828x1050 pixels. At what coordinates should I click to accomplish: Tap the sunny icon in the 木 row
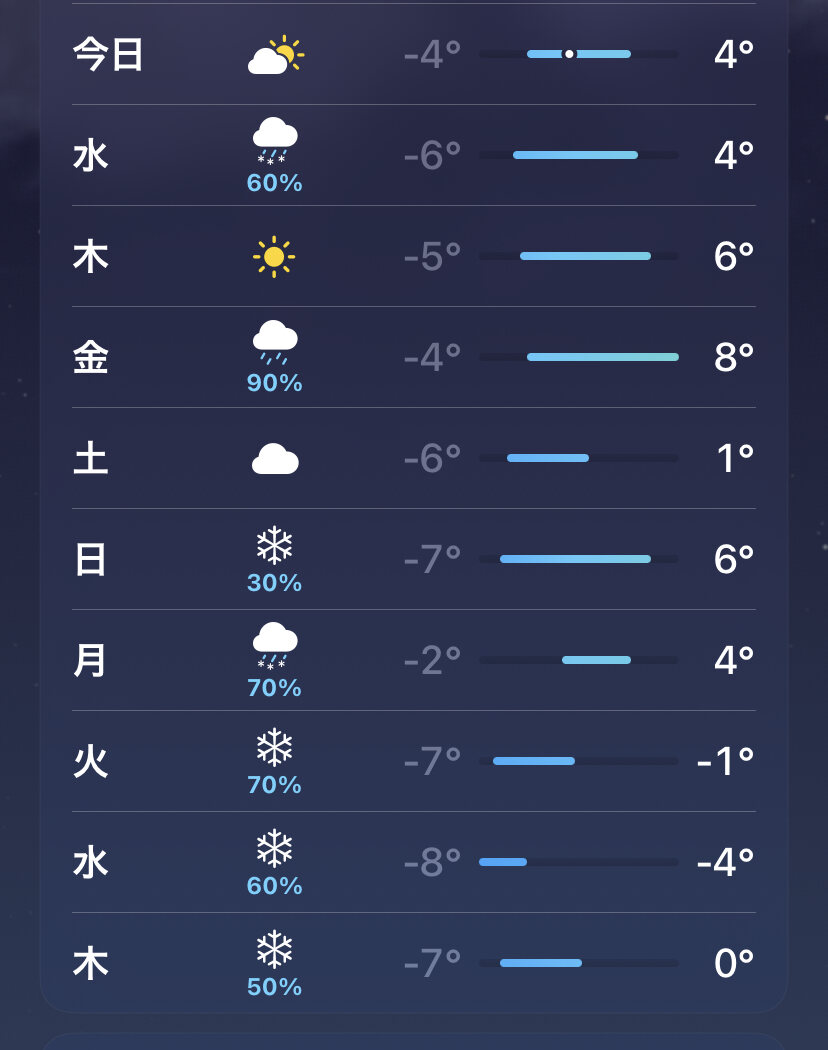click(x=274, y=257)
